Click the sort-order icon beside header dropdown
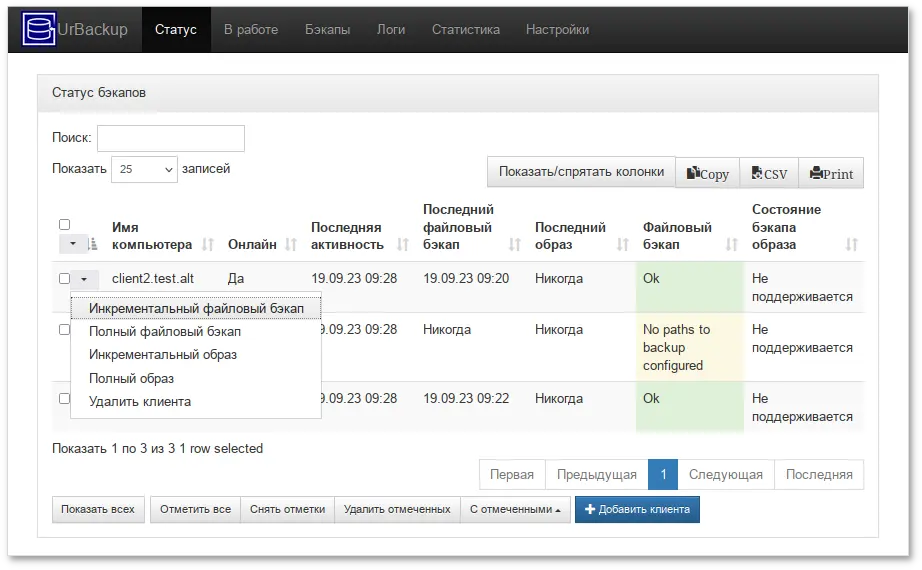 tap(92, 244)
